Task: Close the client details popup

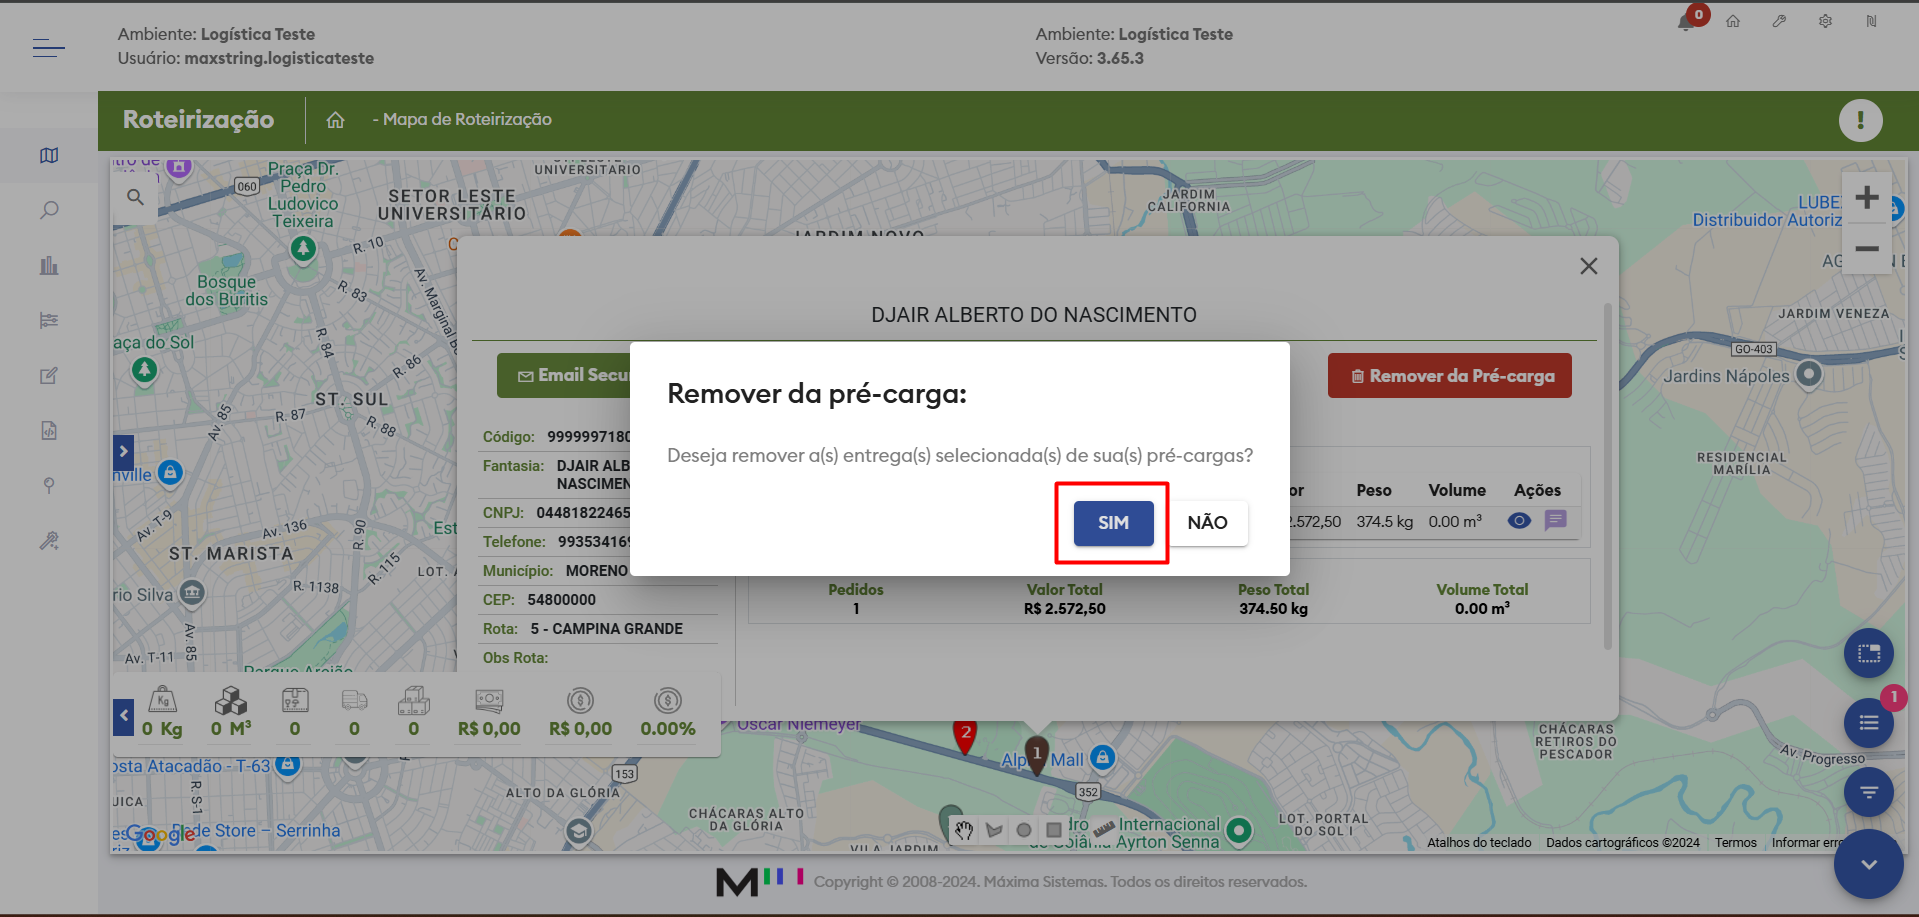Action: [x=1589, y=266]
